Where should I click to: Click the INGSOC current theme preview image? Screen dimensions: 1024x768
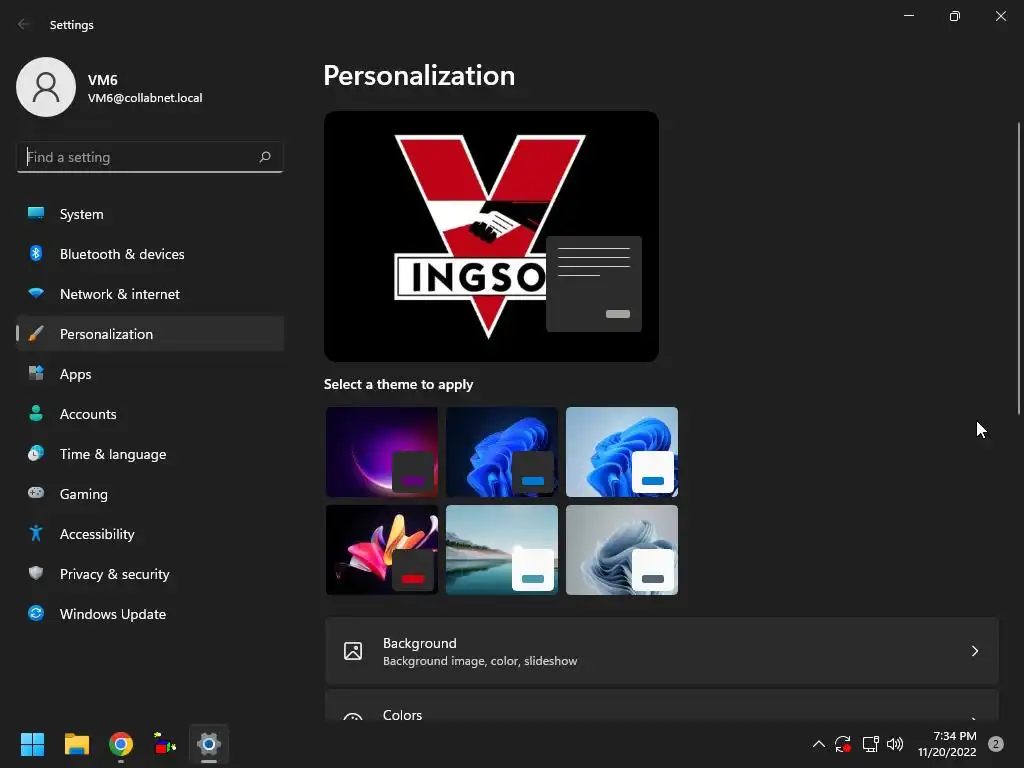[x=491, y=236]
